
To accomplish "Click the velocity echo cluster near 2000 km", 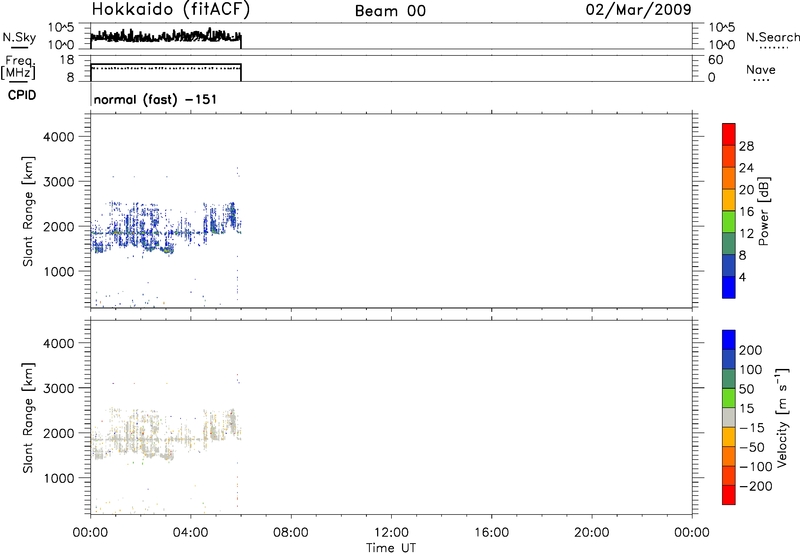I will 166,435.
